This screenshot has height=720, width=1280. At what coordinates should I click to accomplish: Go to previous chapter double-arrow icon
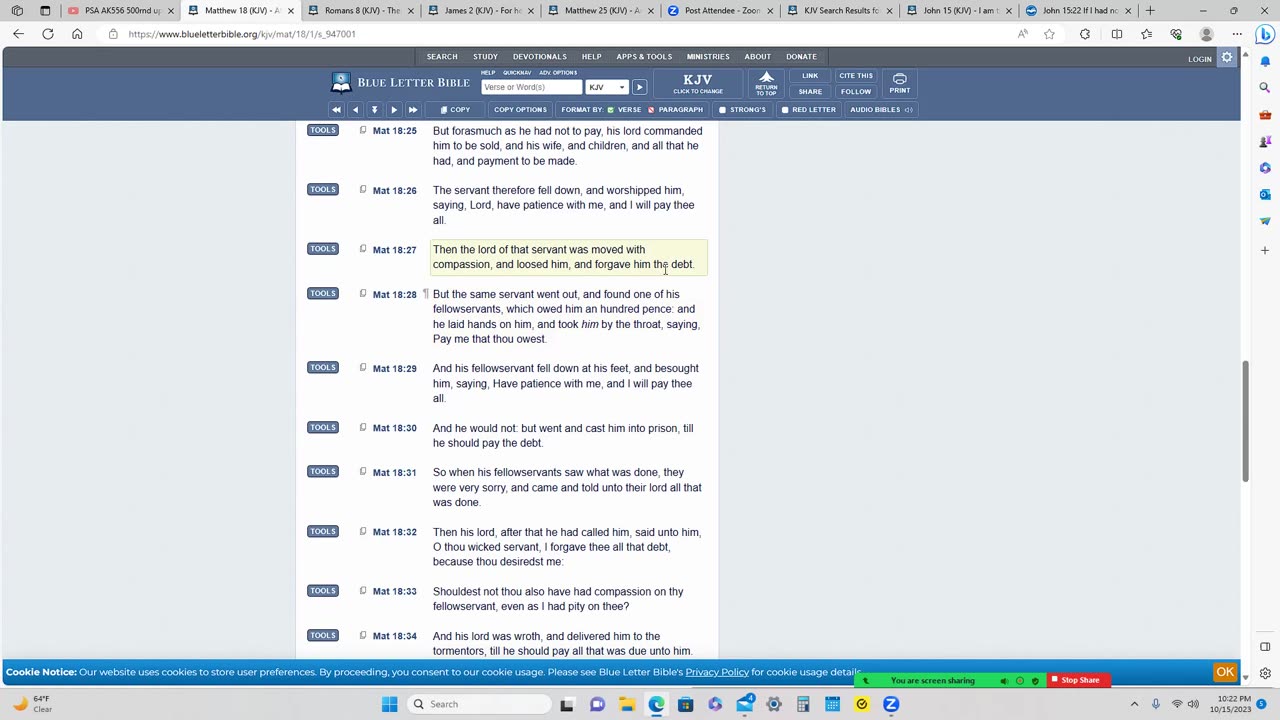tap(336, 110)
